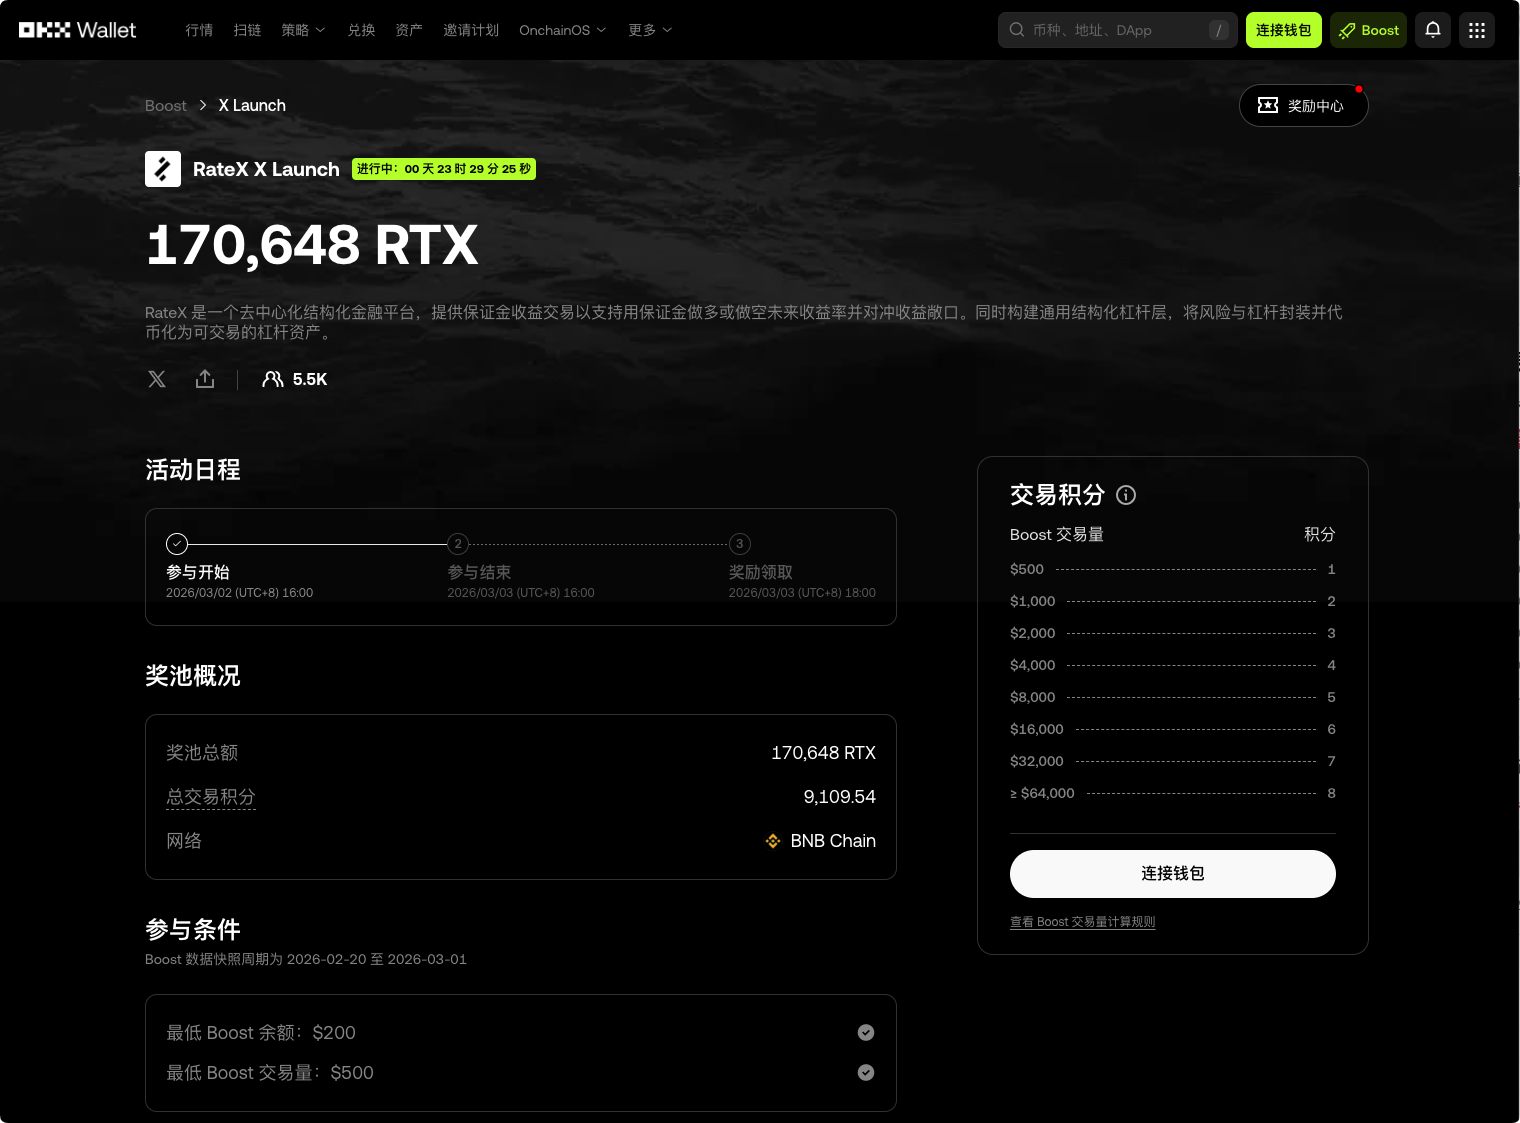Click the 连接钱包 button in the points panel
The image size is (1520, 1123).
[1172, 873]
